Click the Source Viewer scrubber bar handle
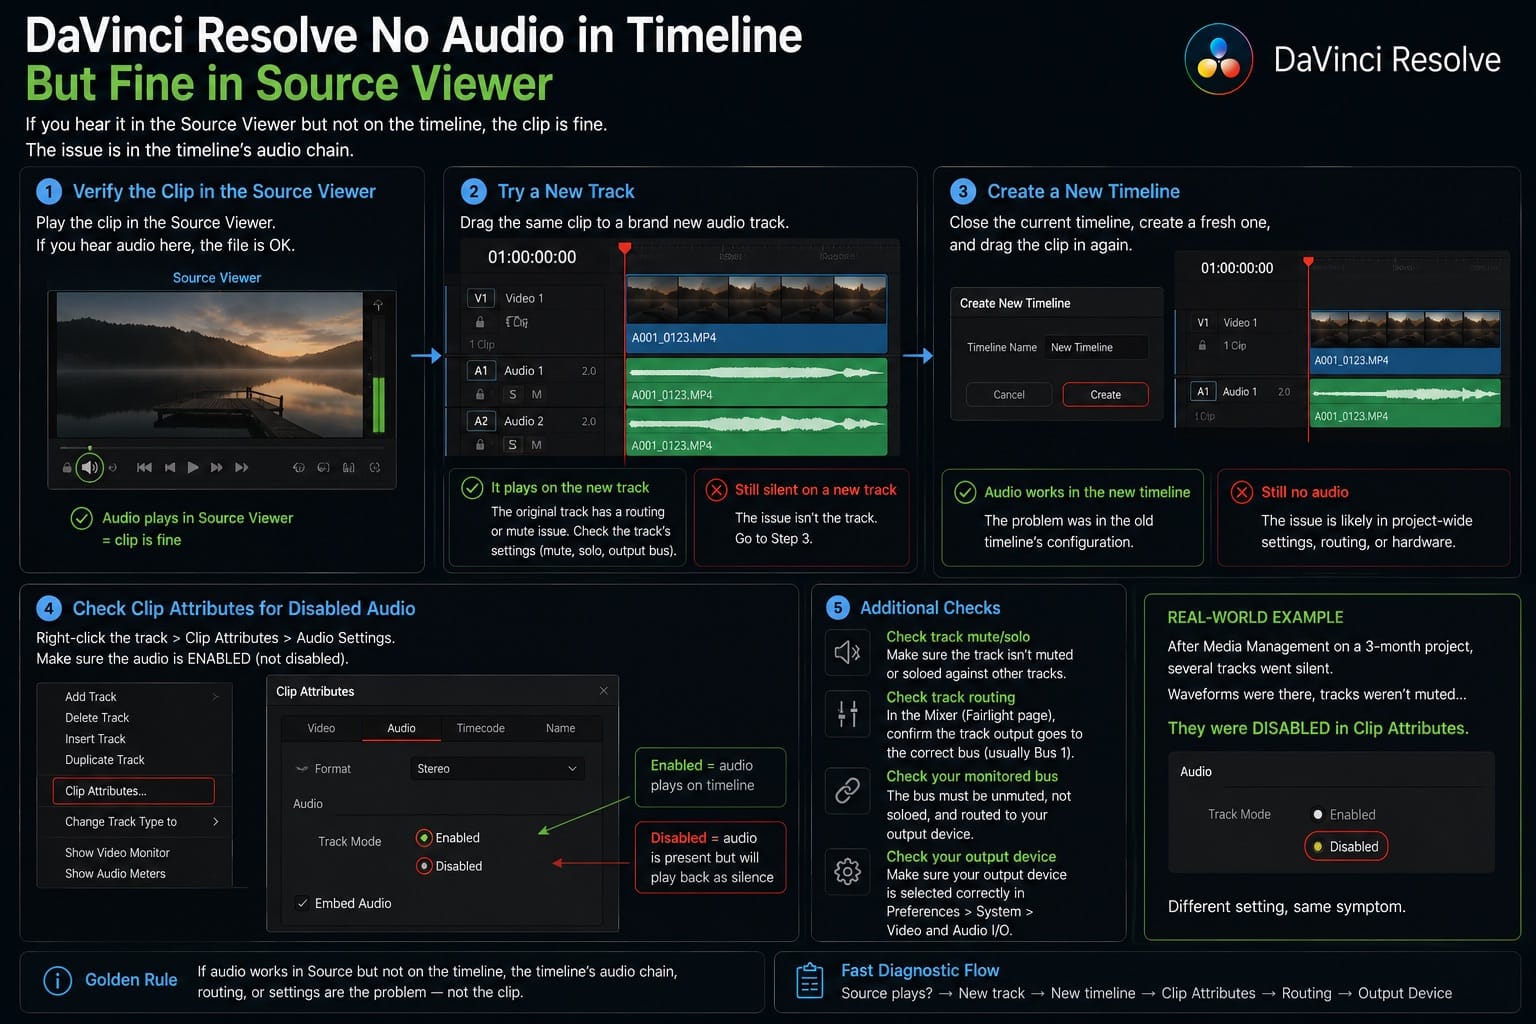 (90, 448)
